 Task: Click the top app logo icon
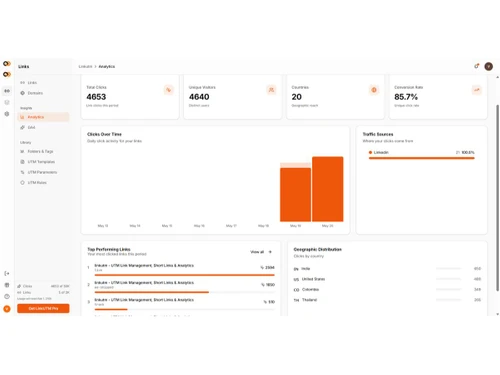tap(7, 64)
